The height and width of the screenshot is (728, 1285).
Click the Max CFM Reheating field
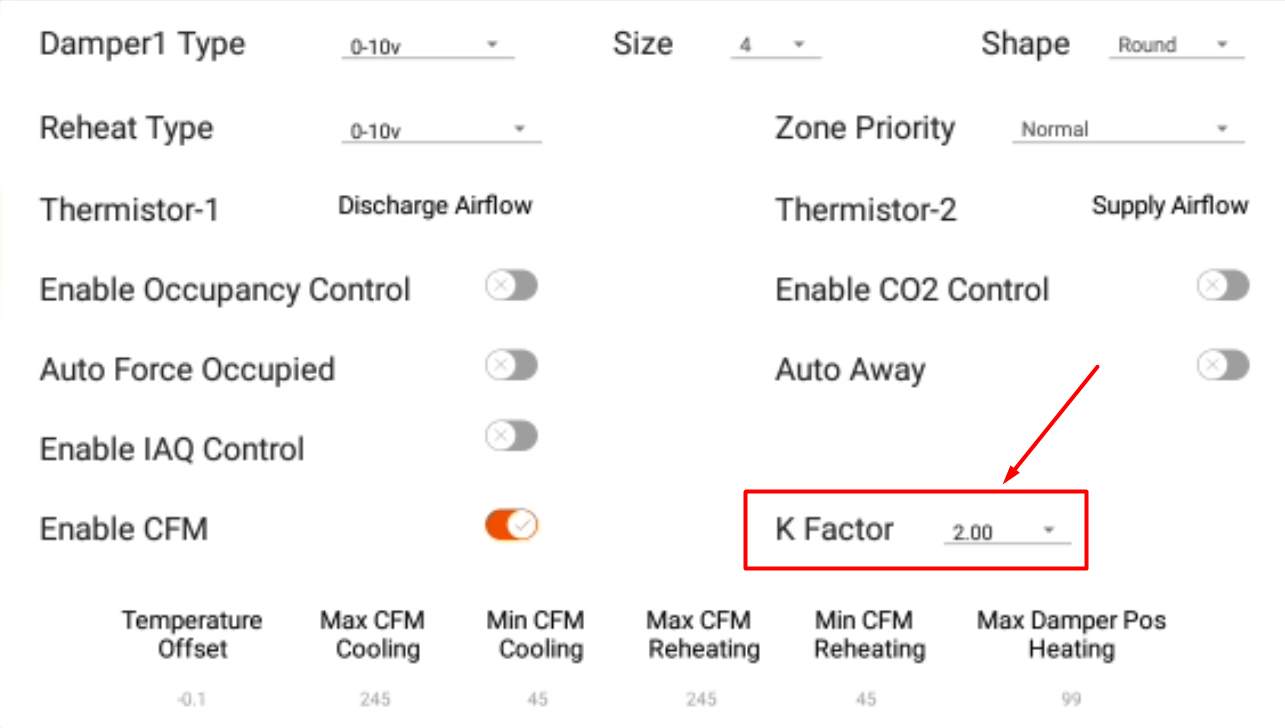pyautogui.click(x=702, y=698)
